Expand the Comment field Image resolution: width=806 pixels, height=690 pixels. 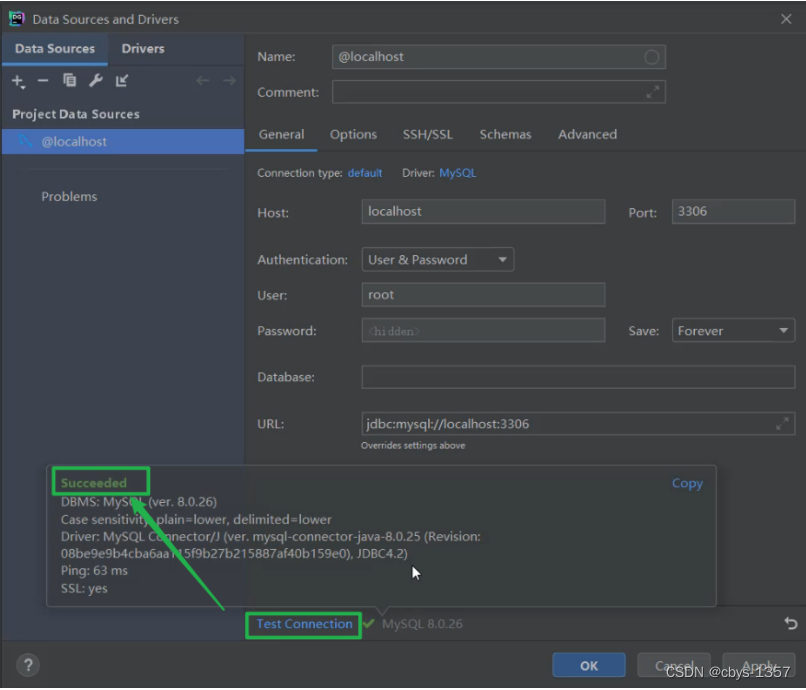(652, 93)
